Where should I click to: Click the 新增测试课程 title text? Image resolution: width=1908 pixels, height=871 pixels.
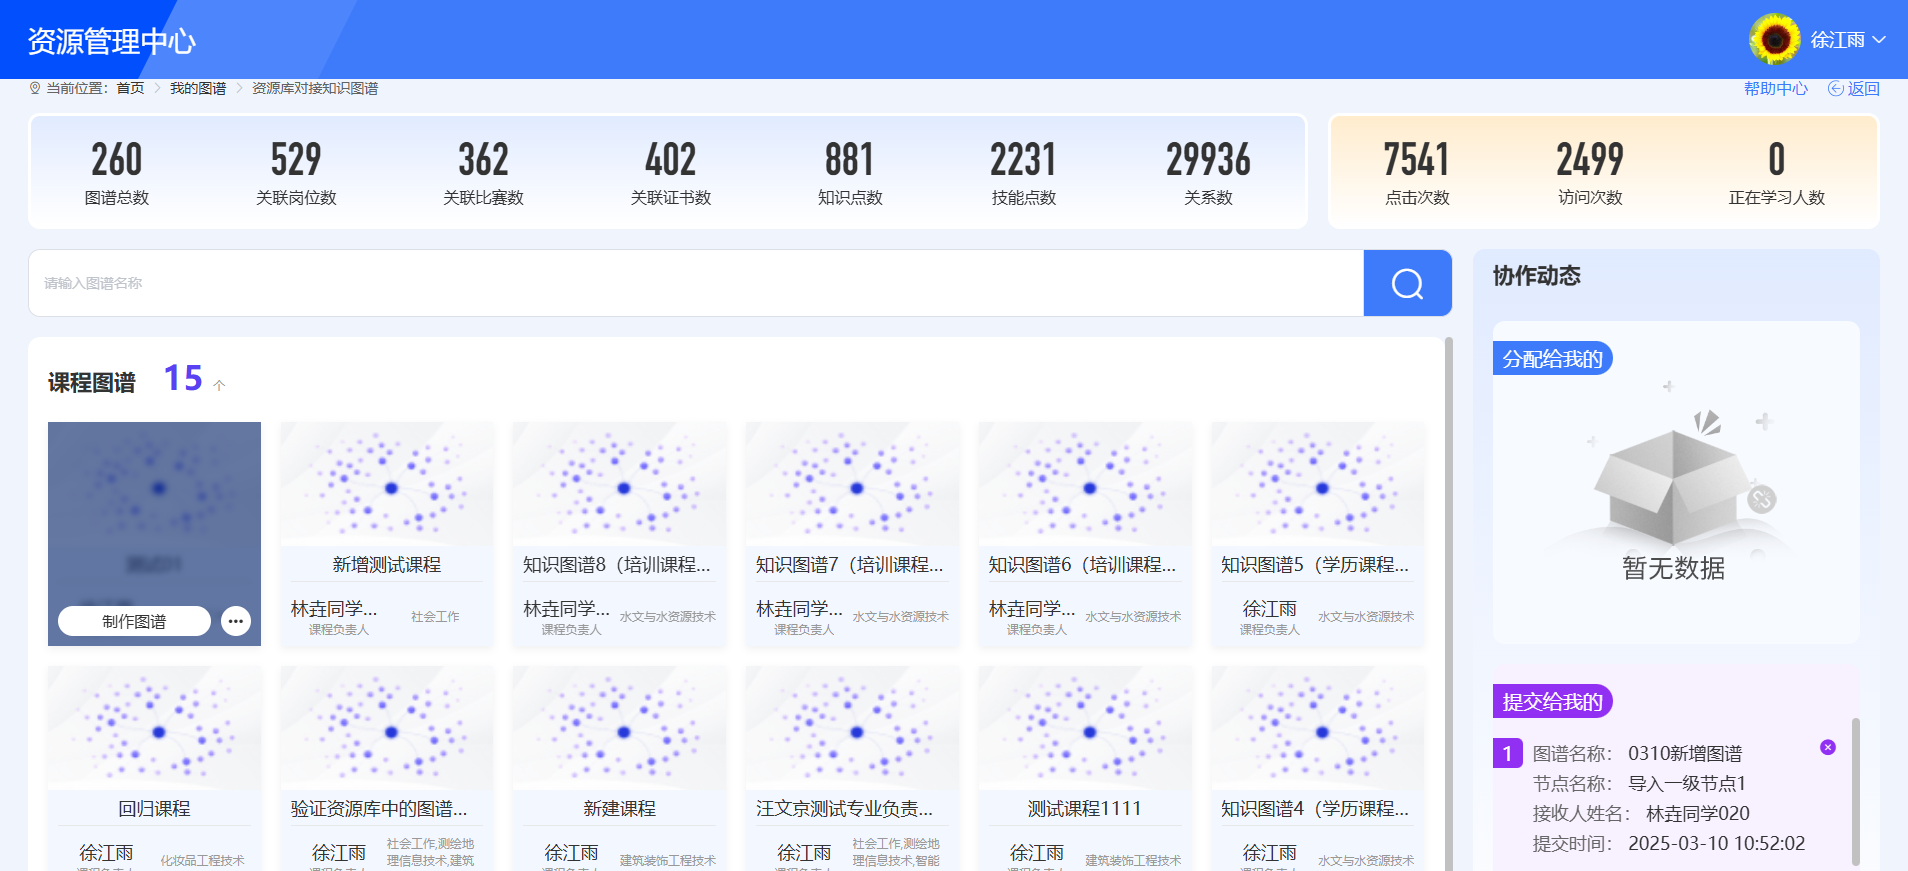(387, 565)
